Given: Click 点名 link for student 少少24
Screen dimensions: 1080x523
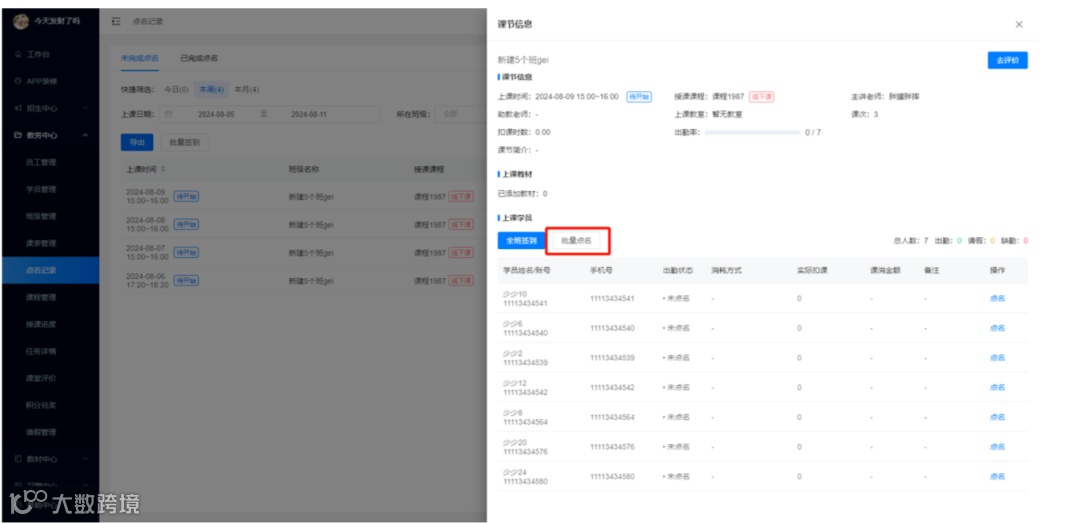Looking at the screenshot, I should click(x=997, y=476).
